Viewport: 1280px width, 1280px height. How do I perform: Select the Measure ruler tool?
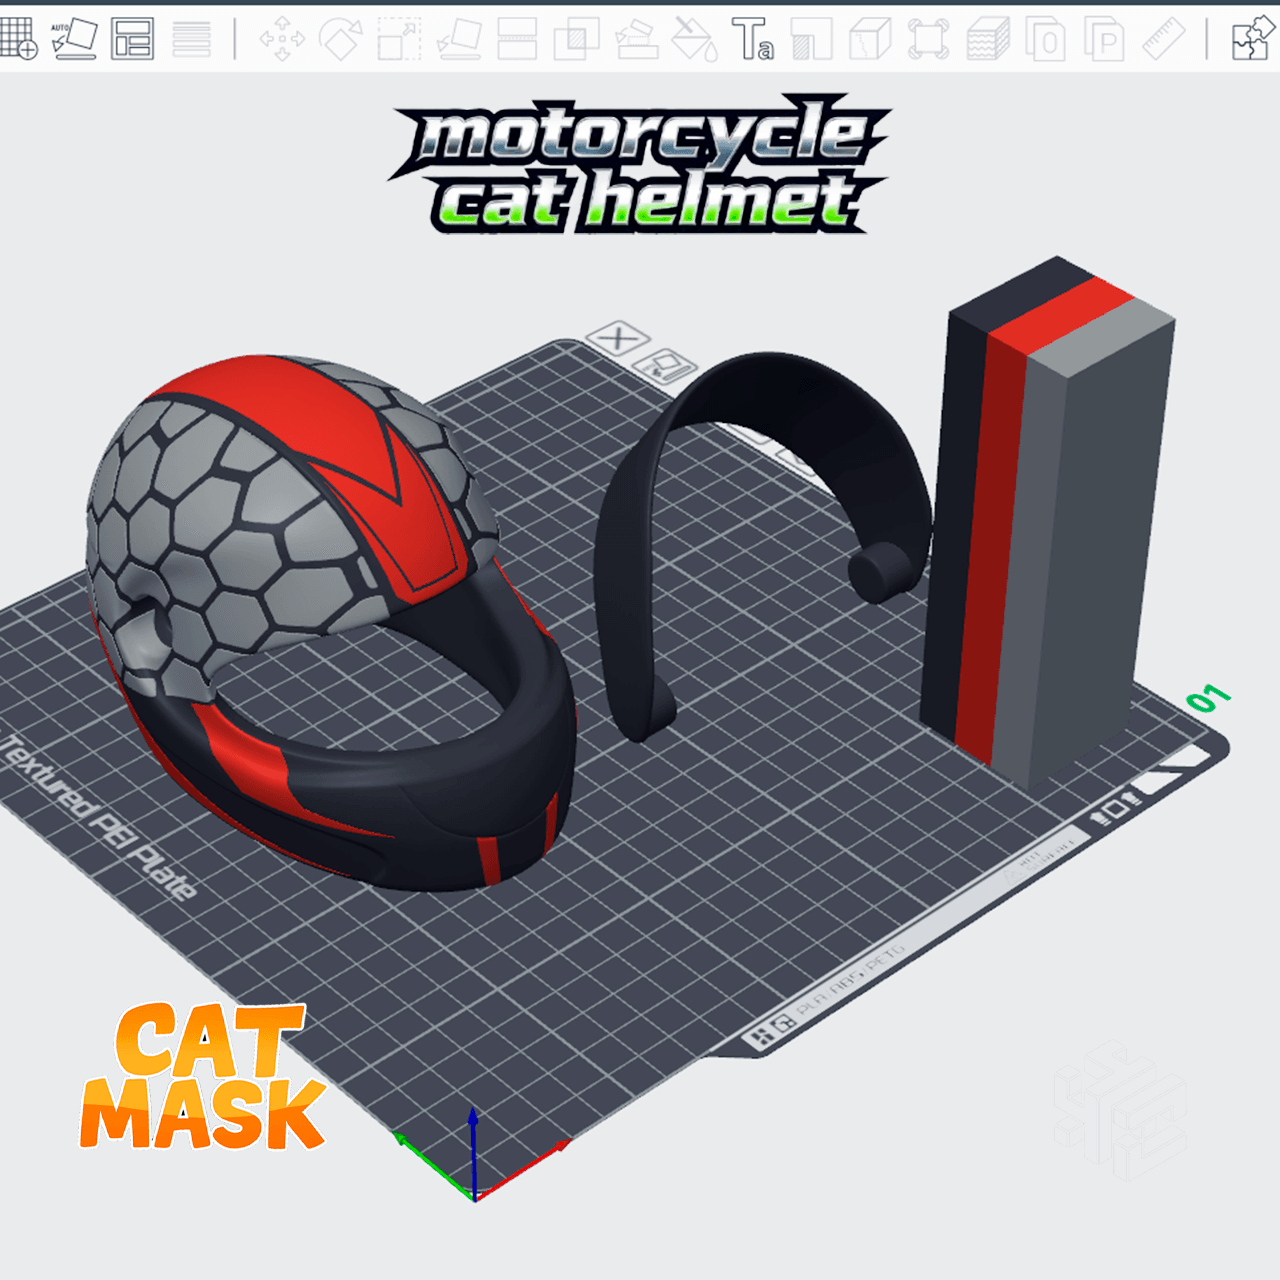[x=1164, y=40]
